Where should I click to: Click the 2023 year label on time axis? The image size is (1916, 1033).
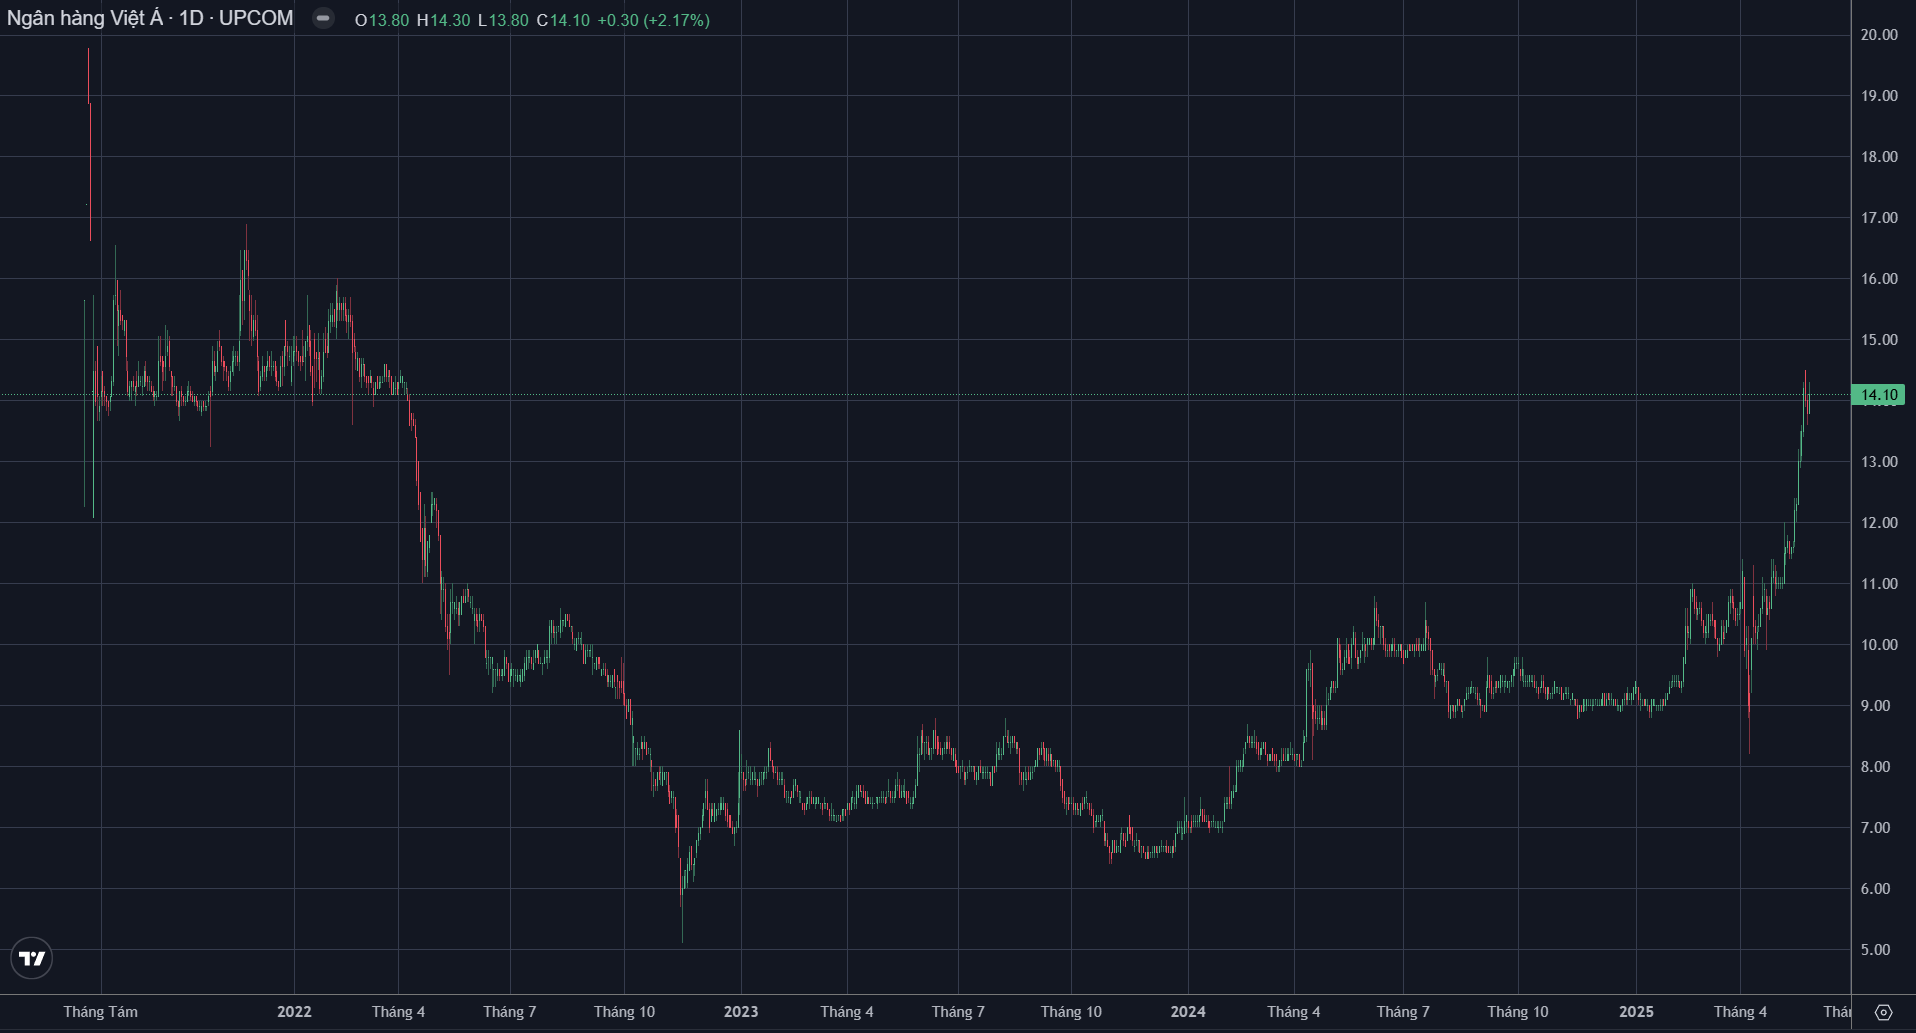click(x=741, y=1012)
